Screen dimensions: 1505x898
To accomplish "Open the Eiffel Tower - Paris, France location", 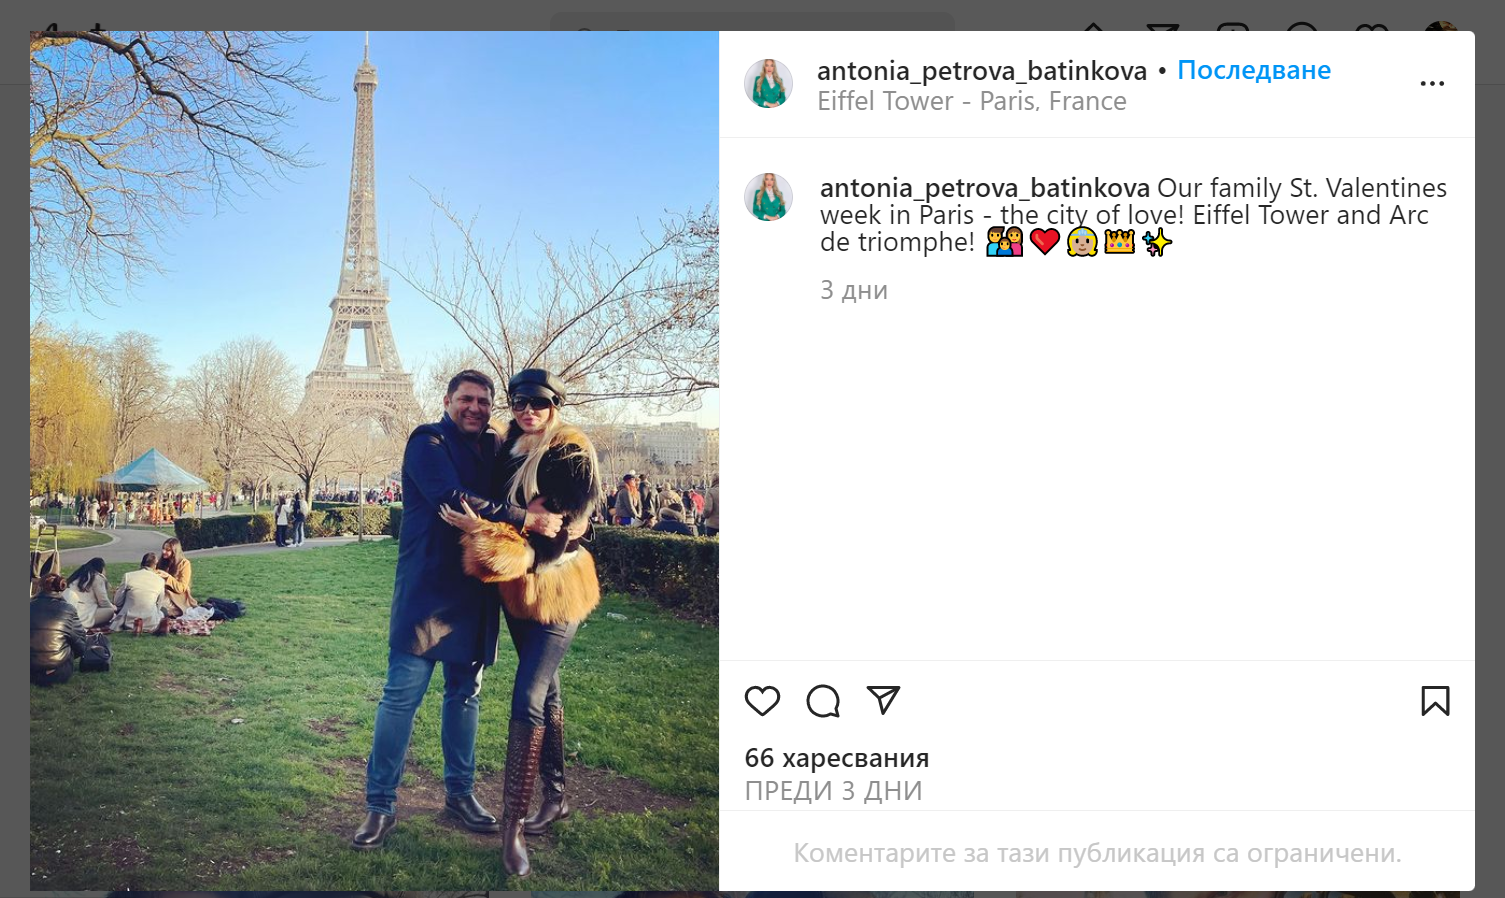I will (x=971, y=101).
